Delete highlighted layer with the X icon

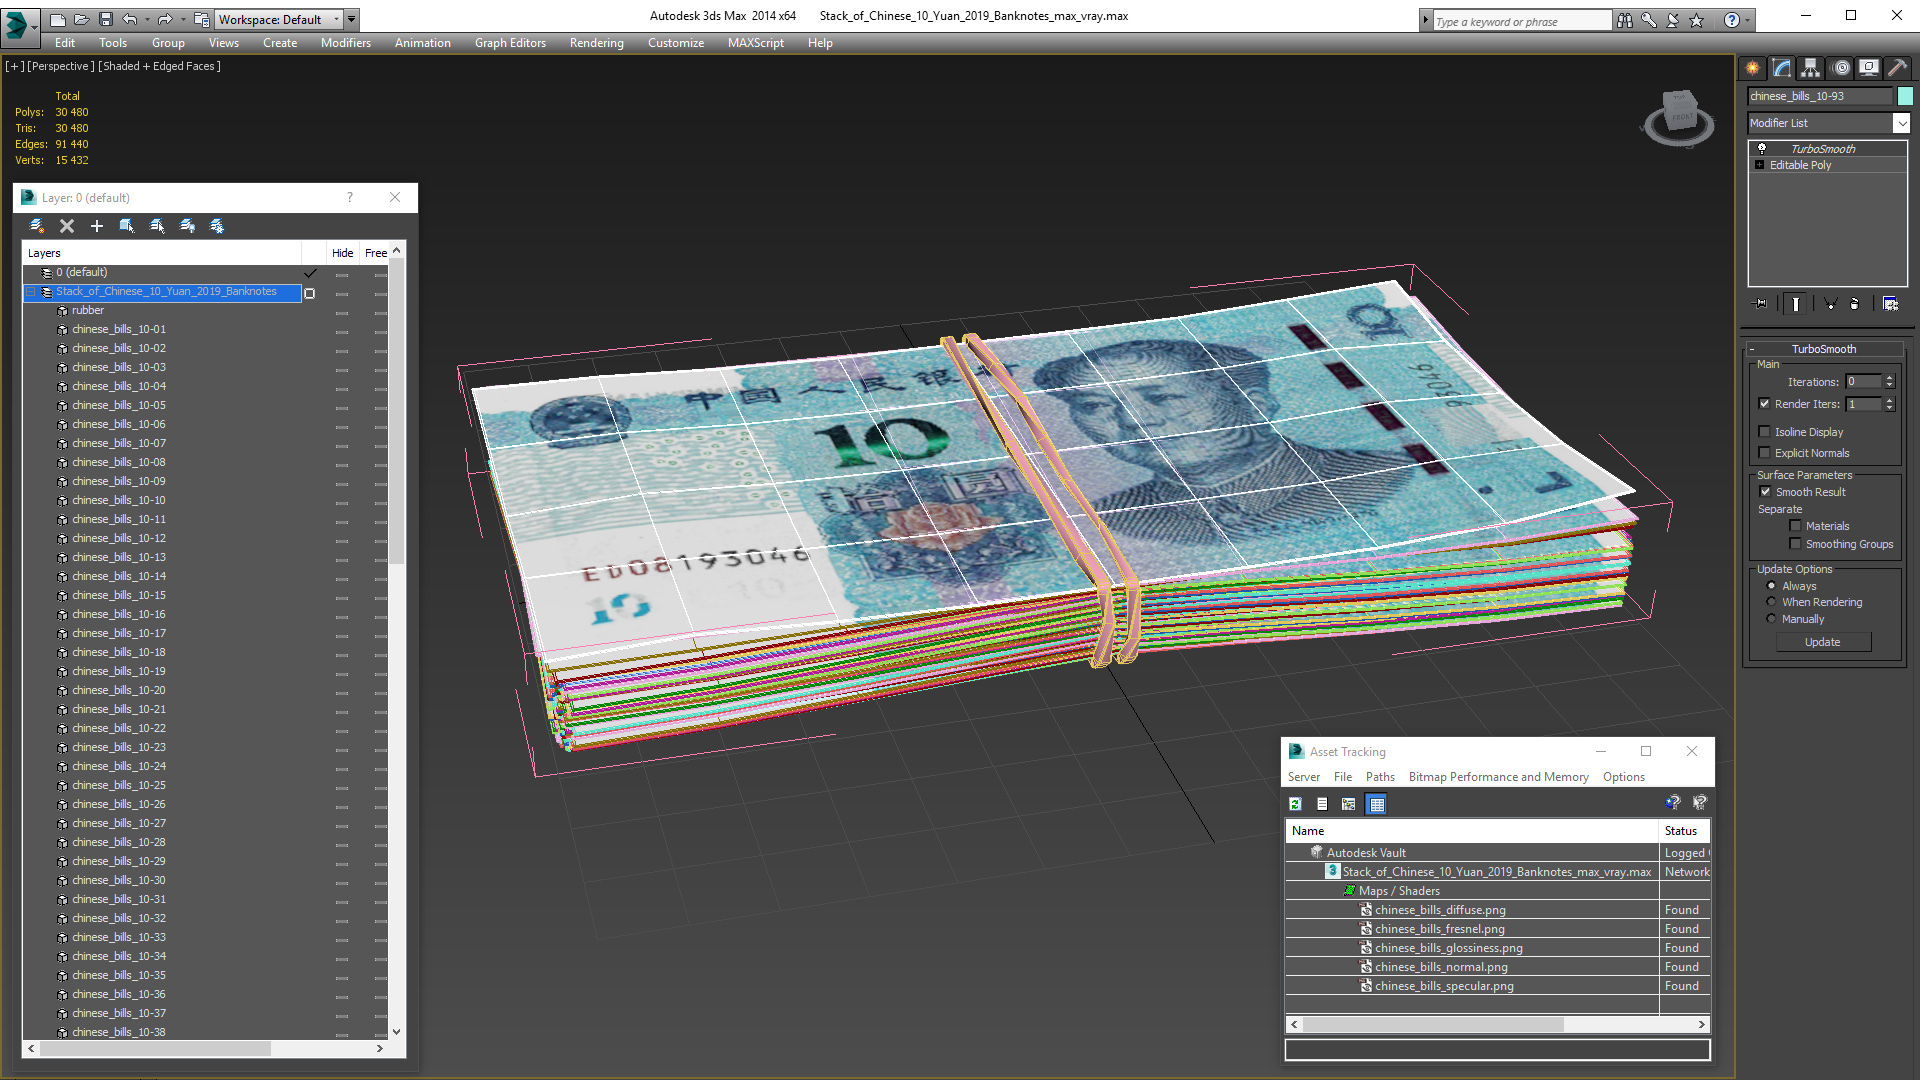(x=67, y=226)
